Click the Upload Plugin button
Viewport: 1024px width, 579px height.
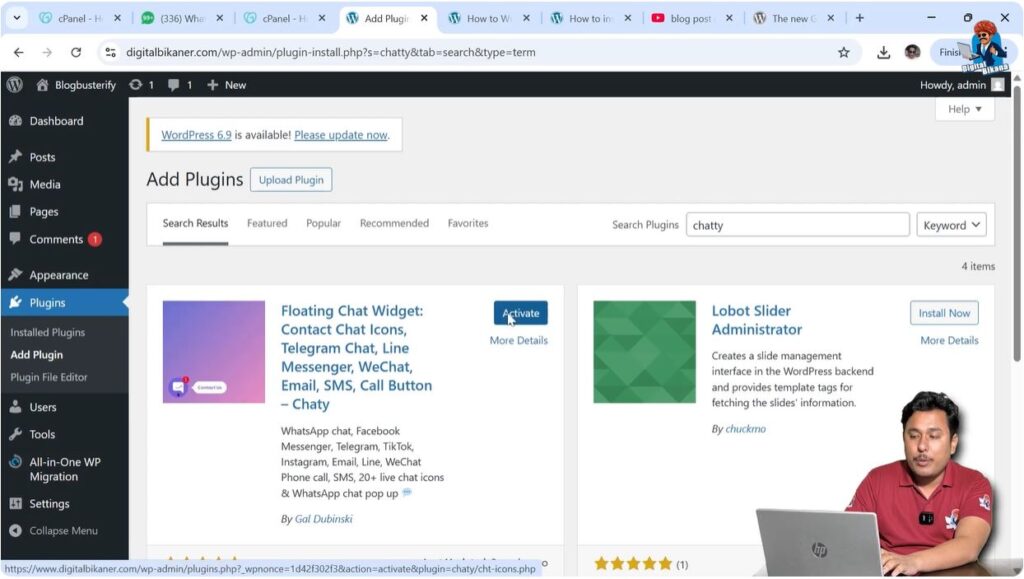tap(291, 180)
